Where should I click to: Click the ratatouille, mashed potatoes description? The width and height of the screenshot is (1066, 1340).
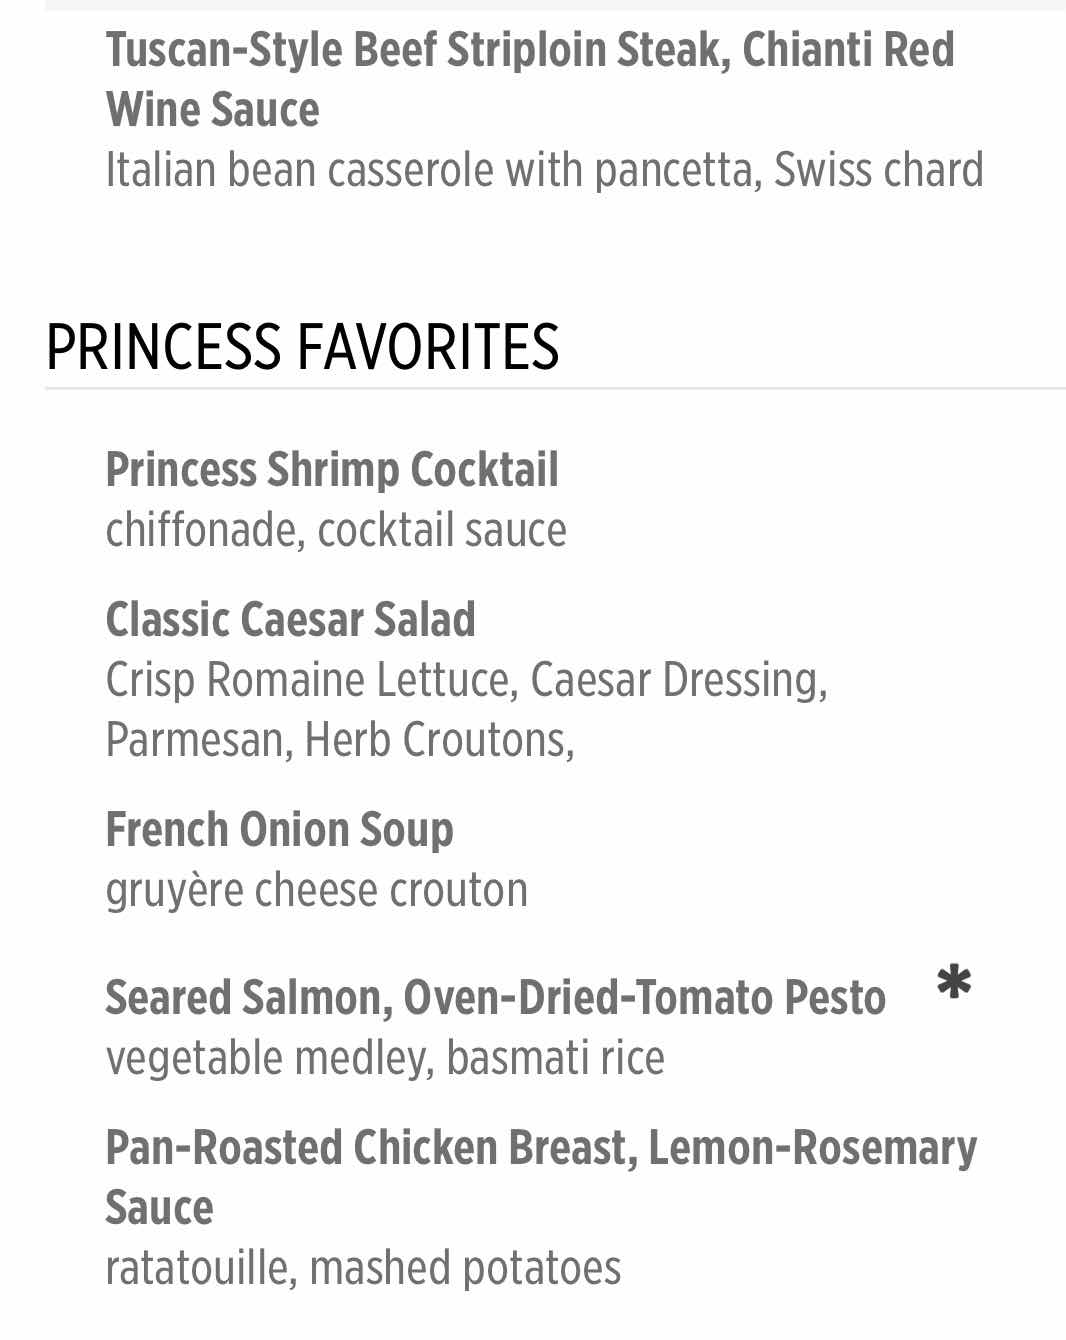click(363, 1268)
